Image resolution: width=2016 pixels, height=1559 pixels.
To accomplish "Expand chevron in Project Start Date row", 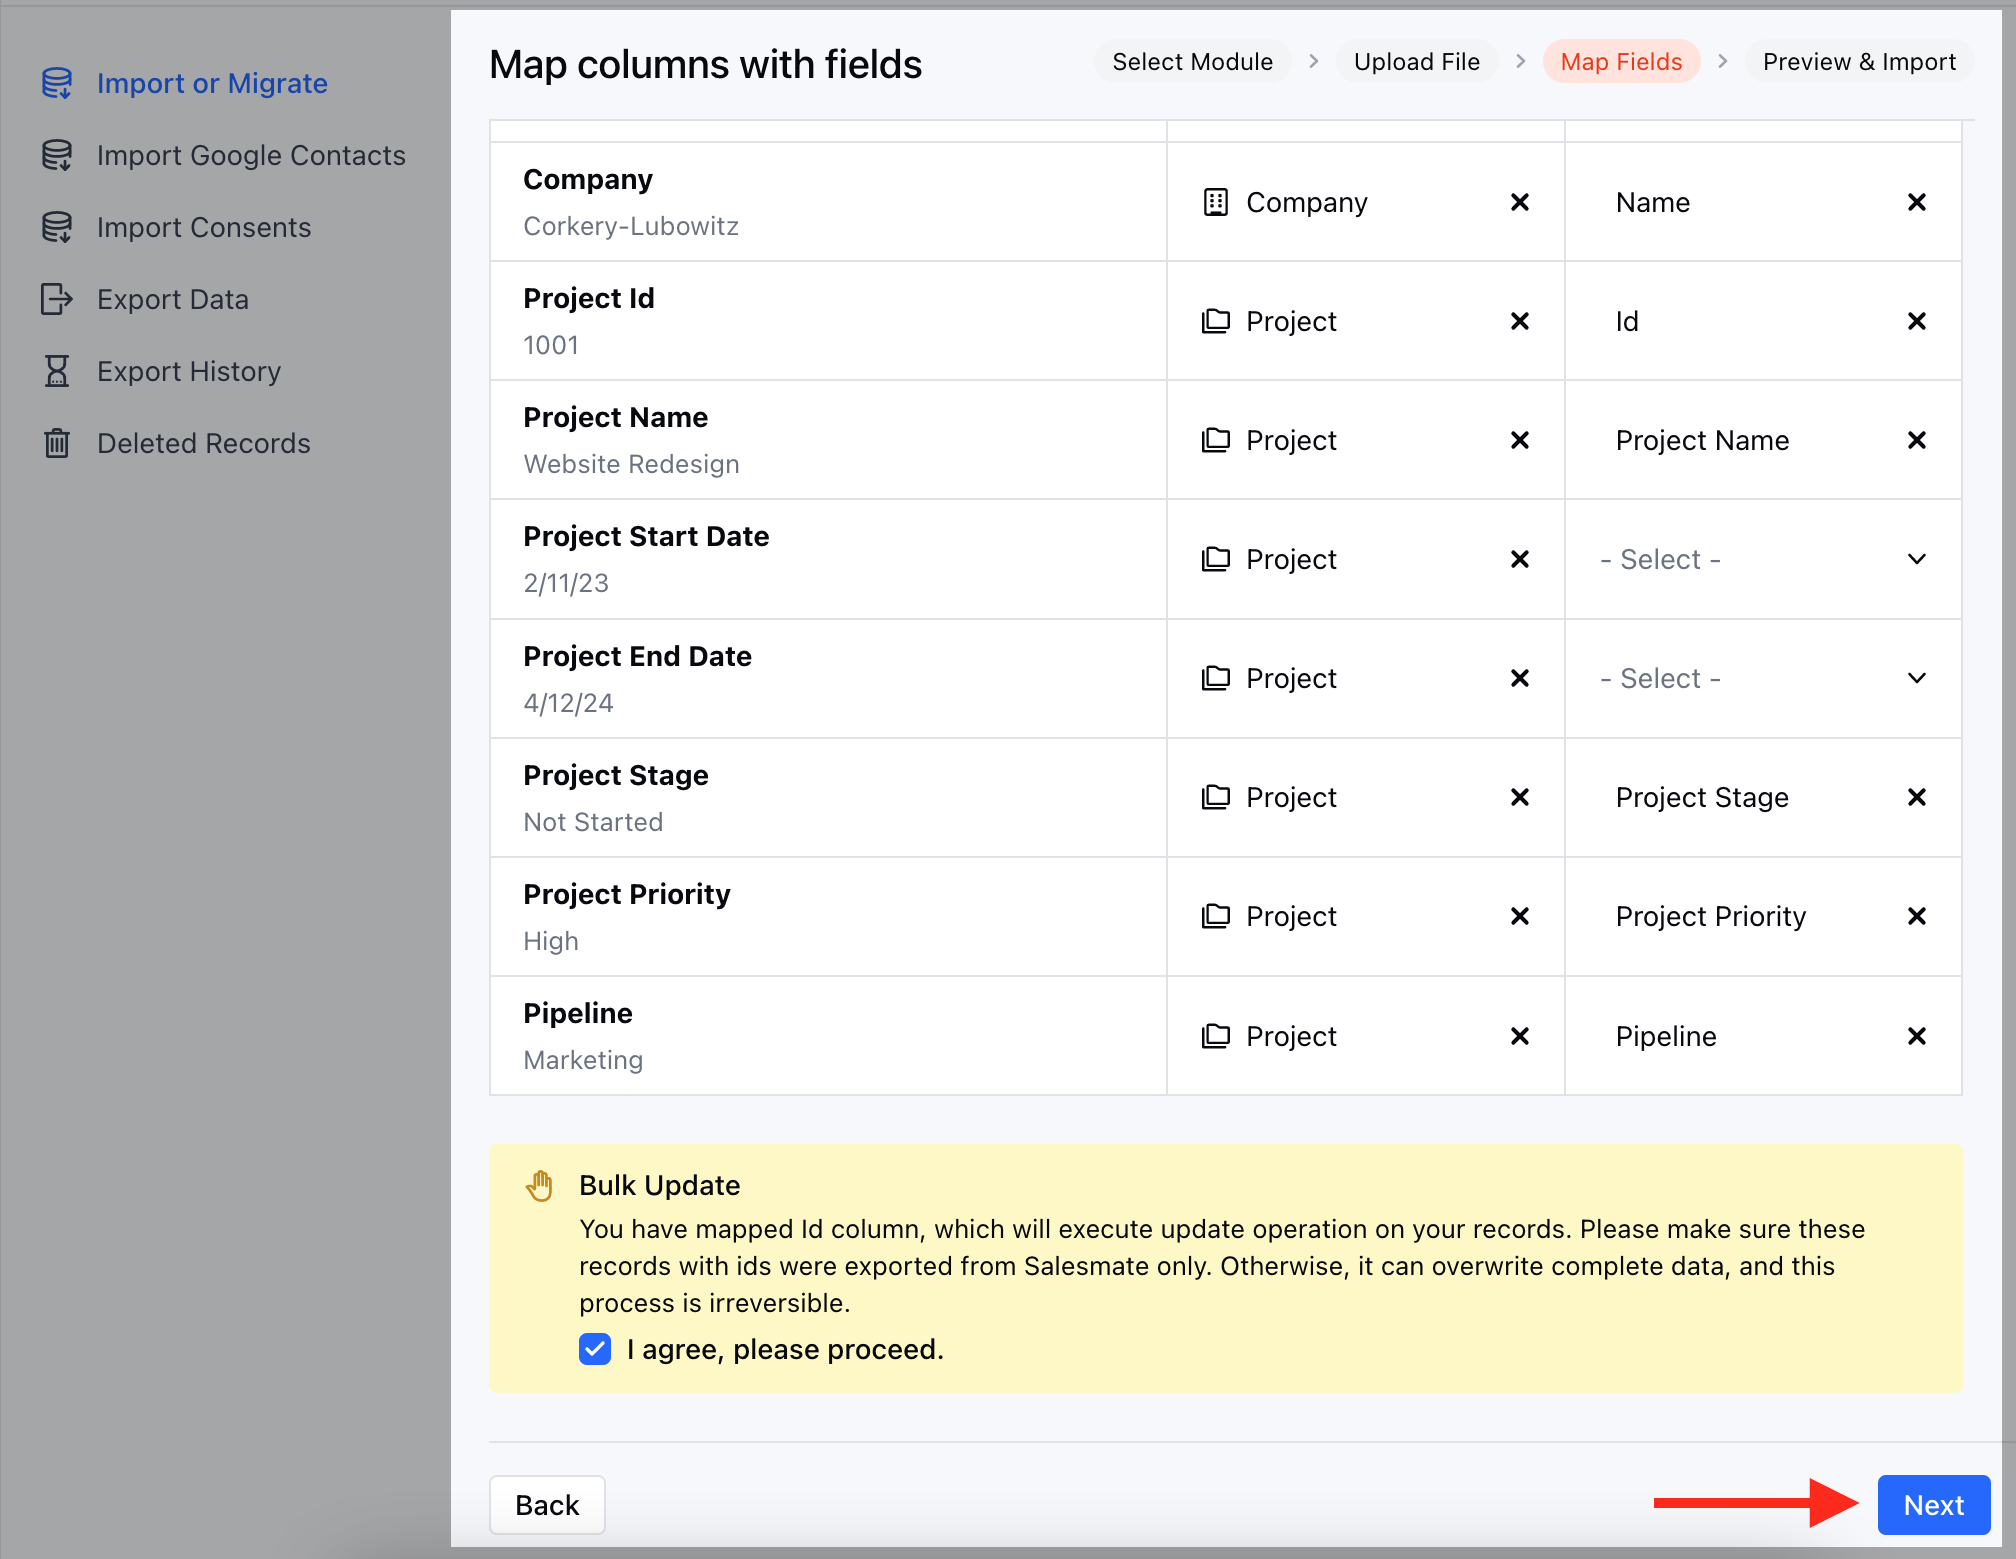I will (1917, 560).
